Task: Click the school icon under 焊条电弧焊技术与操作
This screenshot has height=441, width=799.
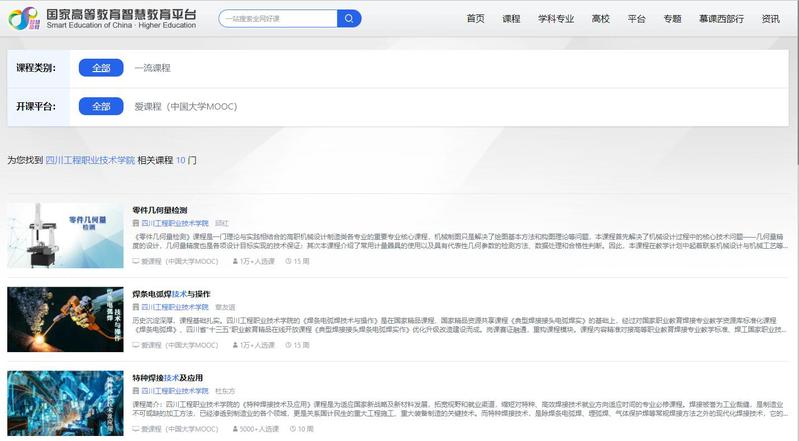Action: click(x=136, y=308)
